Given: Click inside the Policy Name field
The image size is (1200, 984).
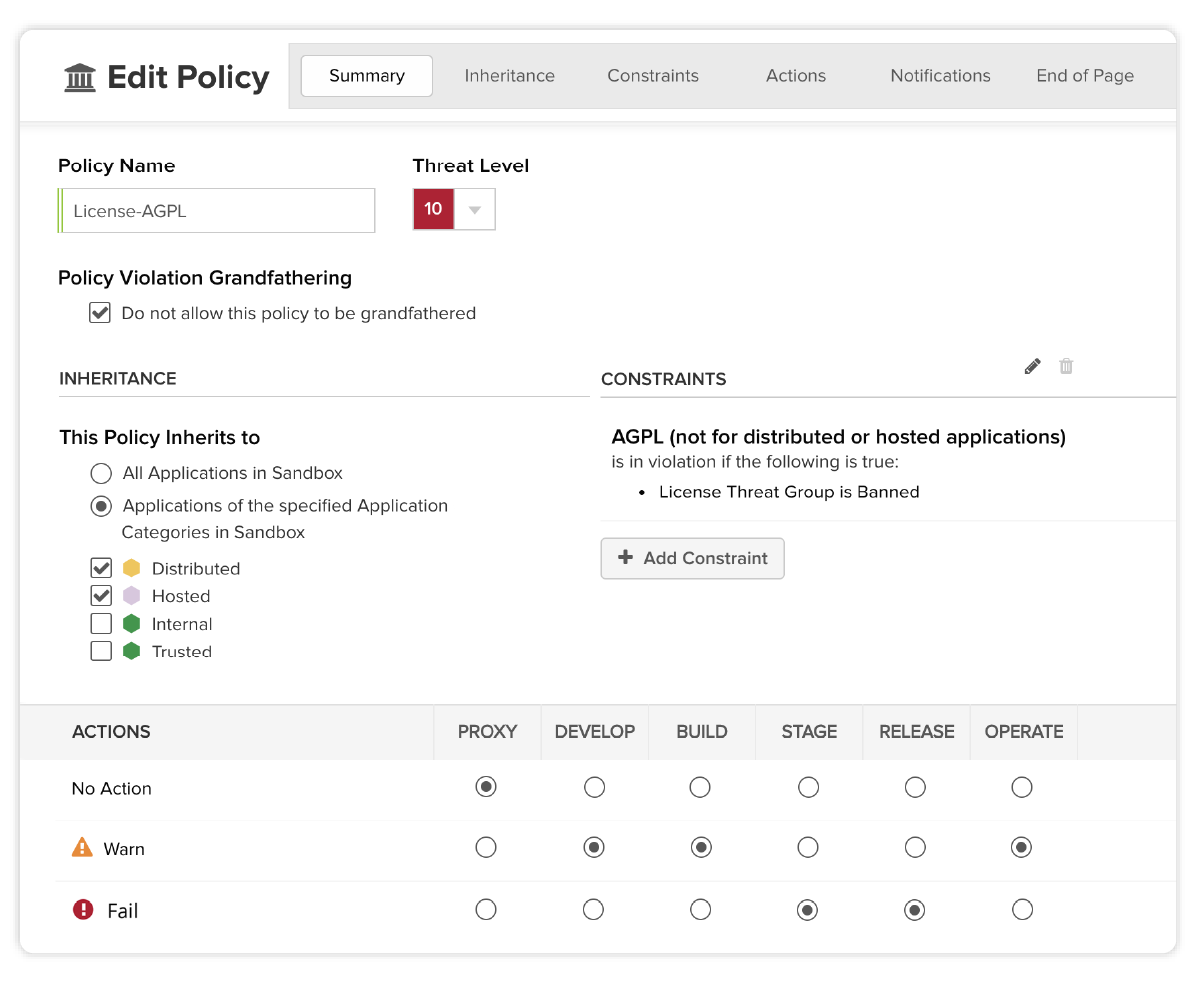Looking at the screenshot, I should pos(216,210).
